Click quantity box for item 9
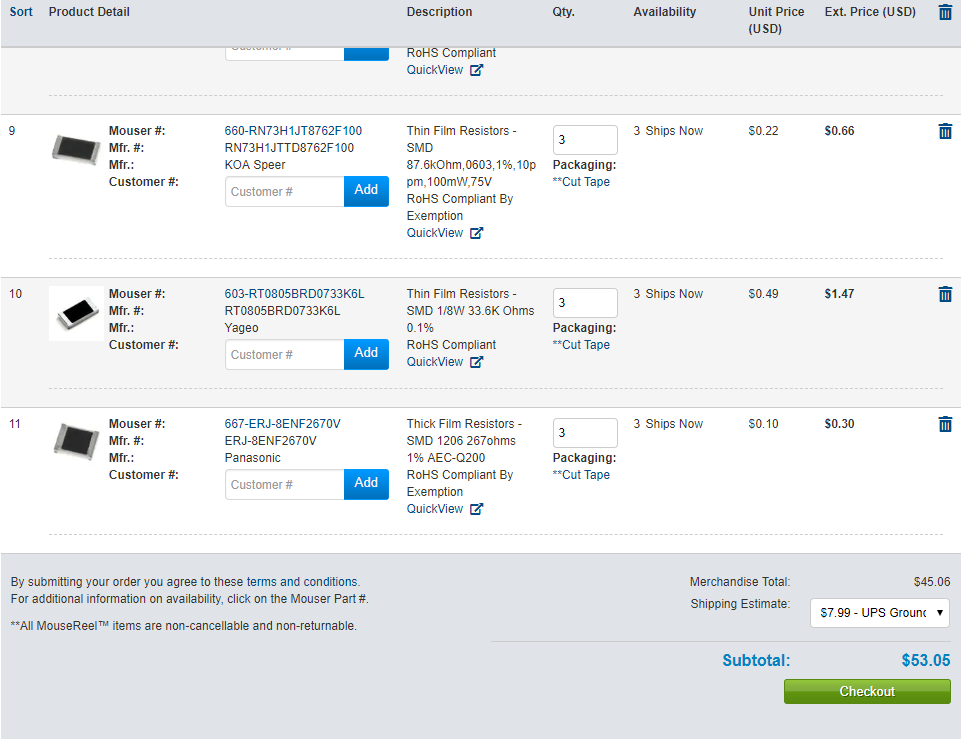This screenshot has width=961, height=742. (585, 140)
